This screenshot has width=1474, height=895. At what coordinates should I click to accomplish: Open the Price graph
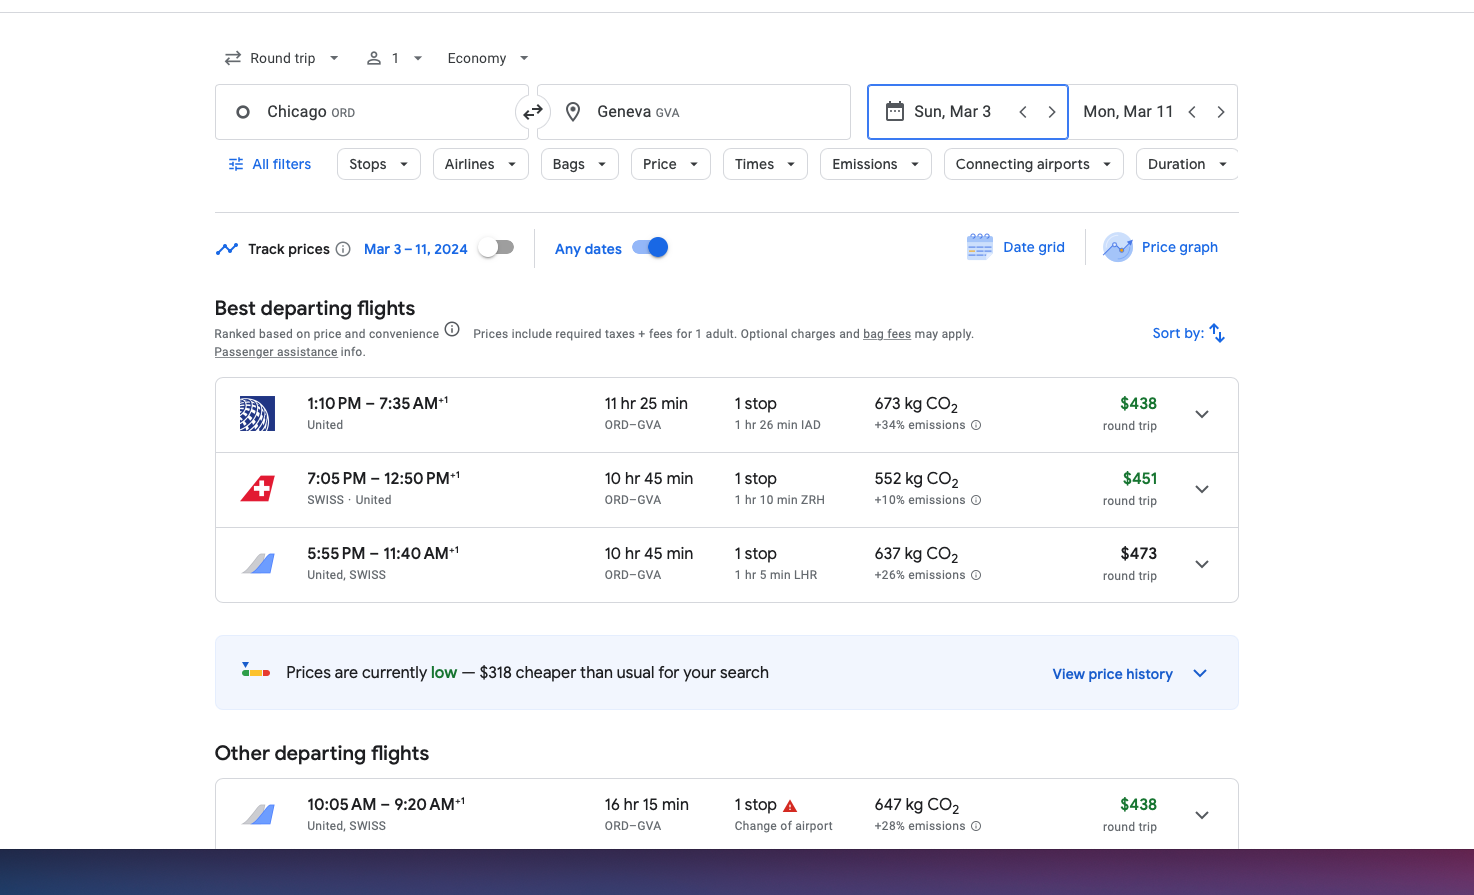1161,247
